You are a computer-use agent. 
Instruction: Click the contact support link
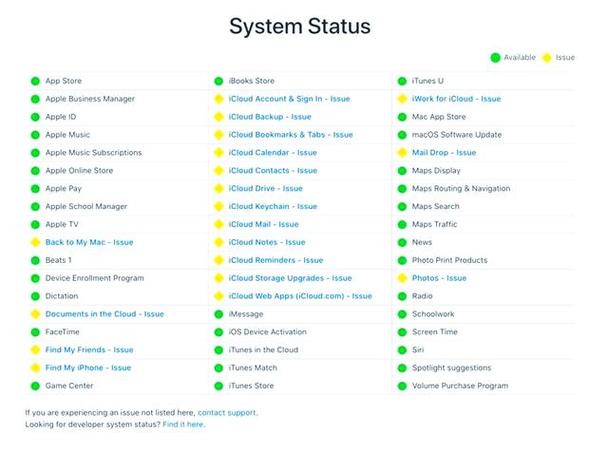point(227,412)
